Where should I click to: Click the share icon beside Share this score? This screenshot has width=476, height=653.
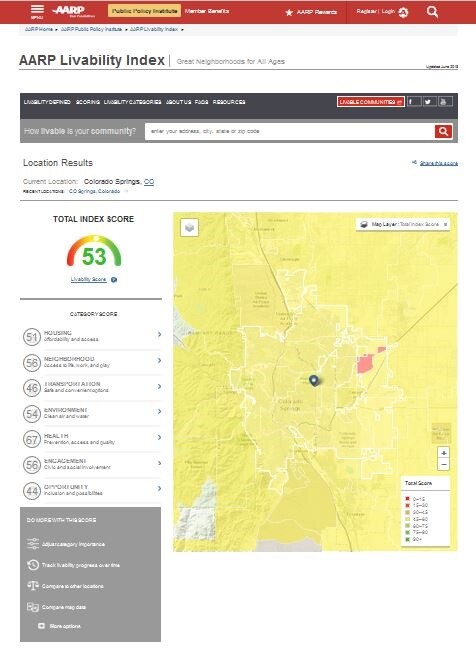[414, 162]
